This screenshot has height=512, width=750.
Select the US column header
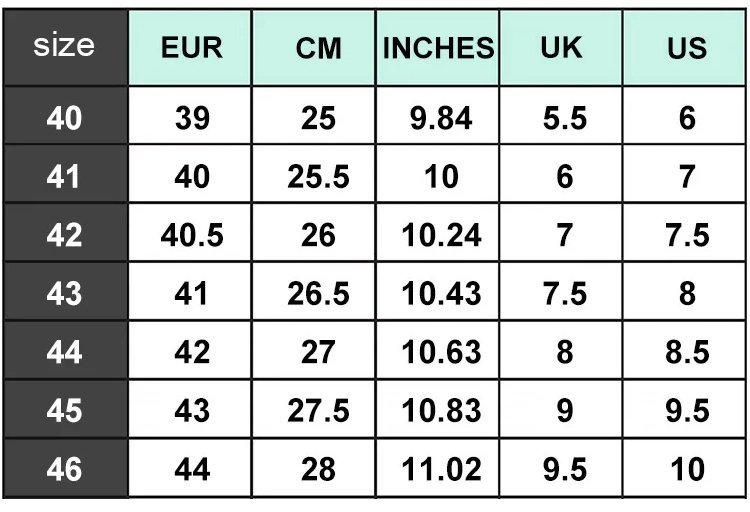point(687,48)
